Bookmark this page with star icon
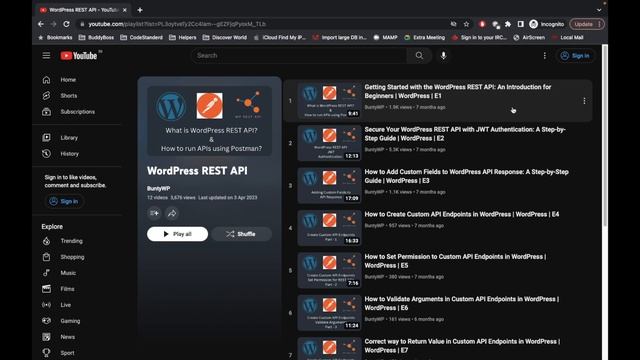The width and height of the screenshot is (640, 360). [466, 24]
